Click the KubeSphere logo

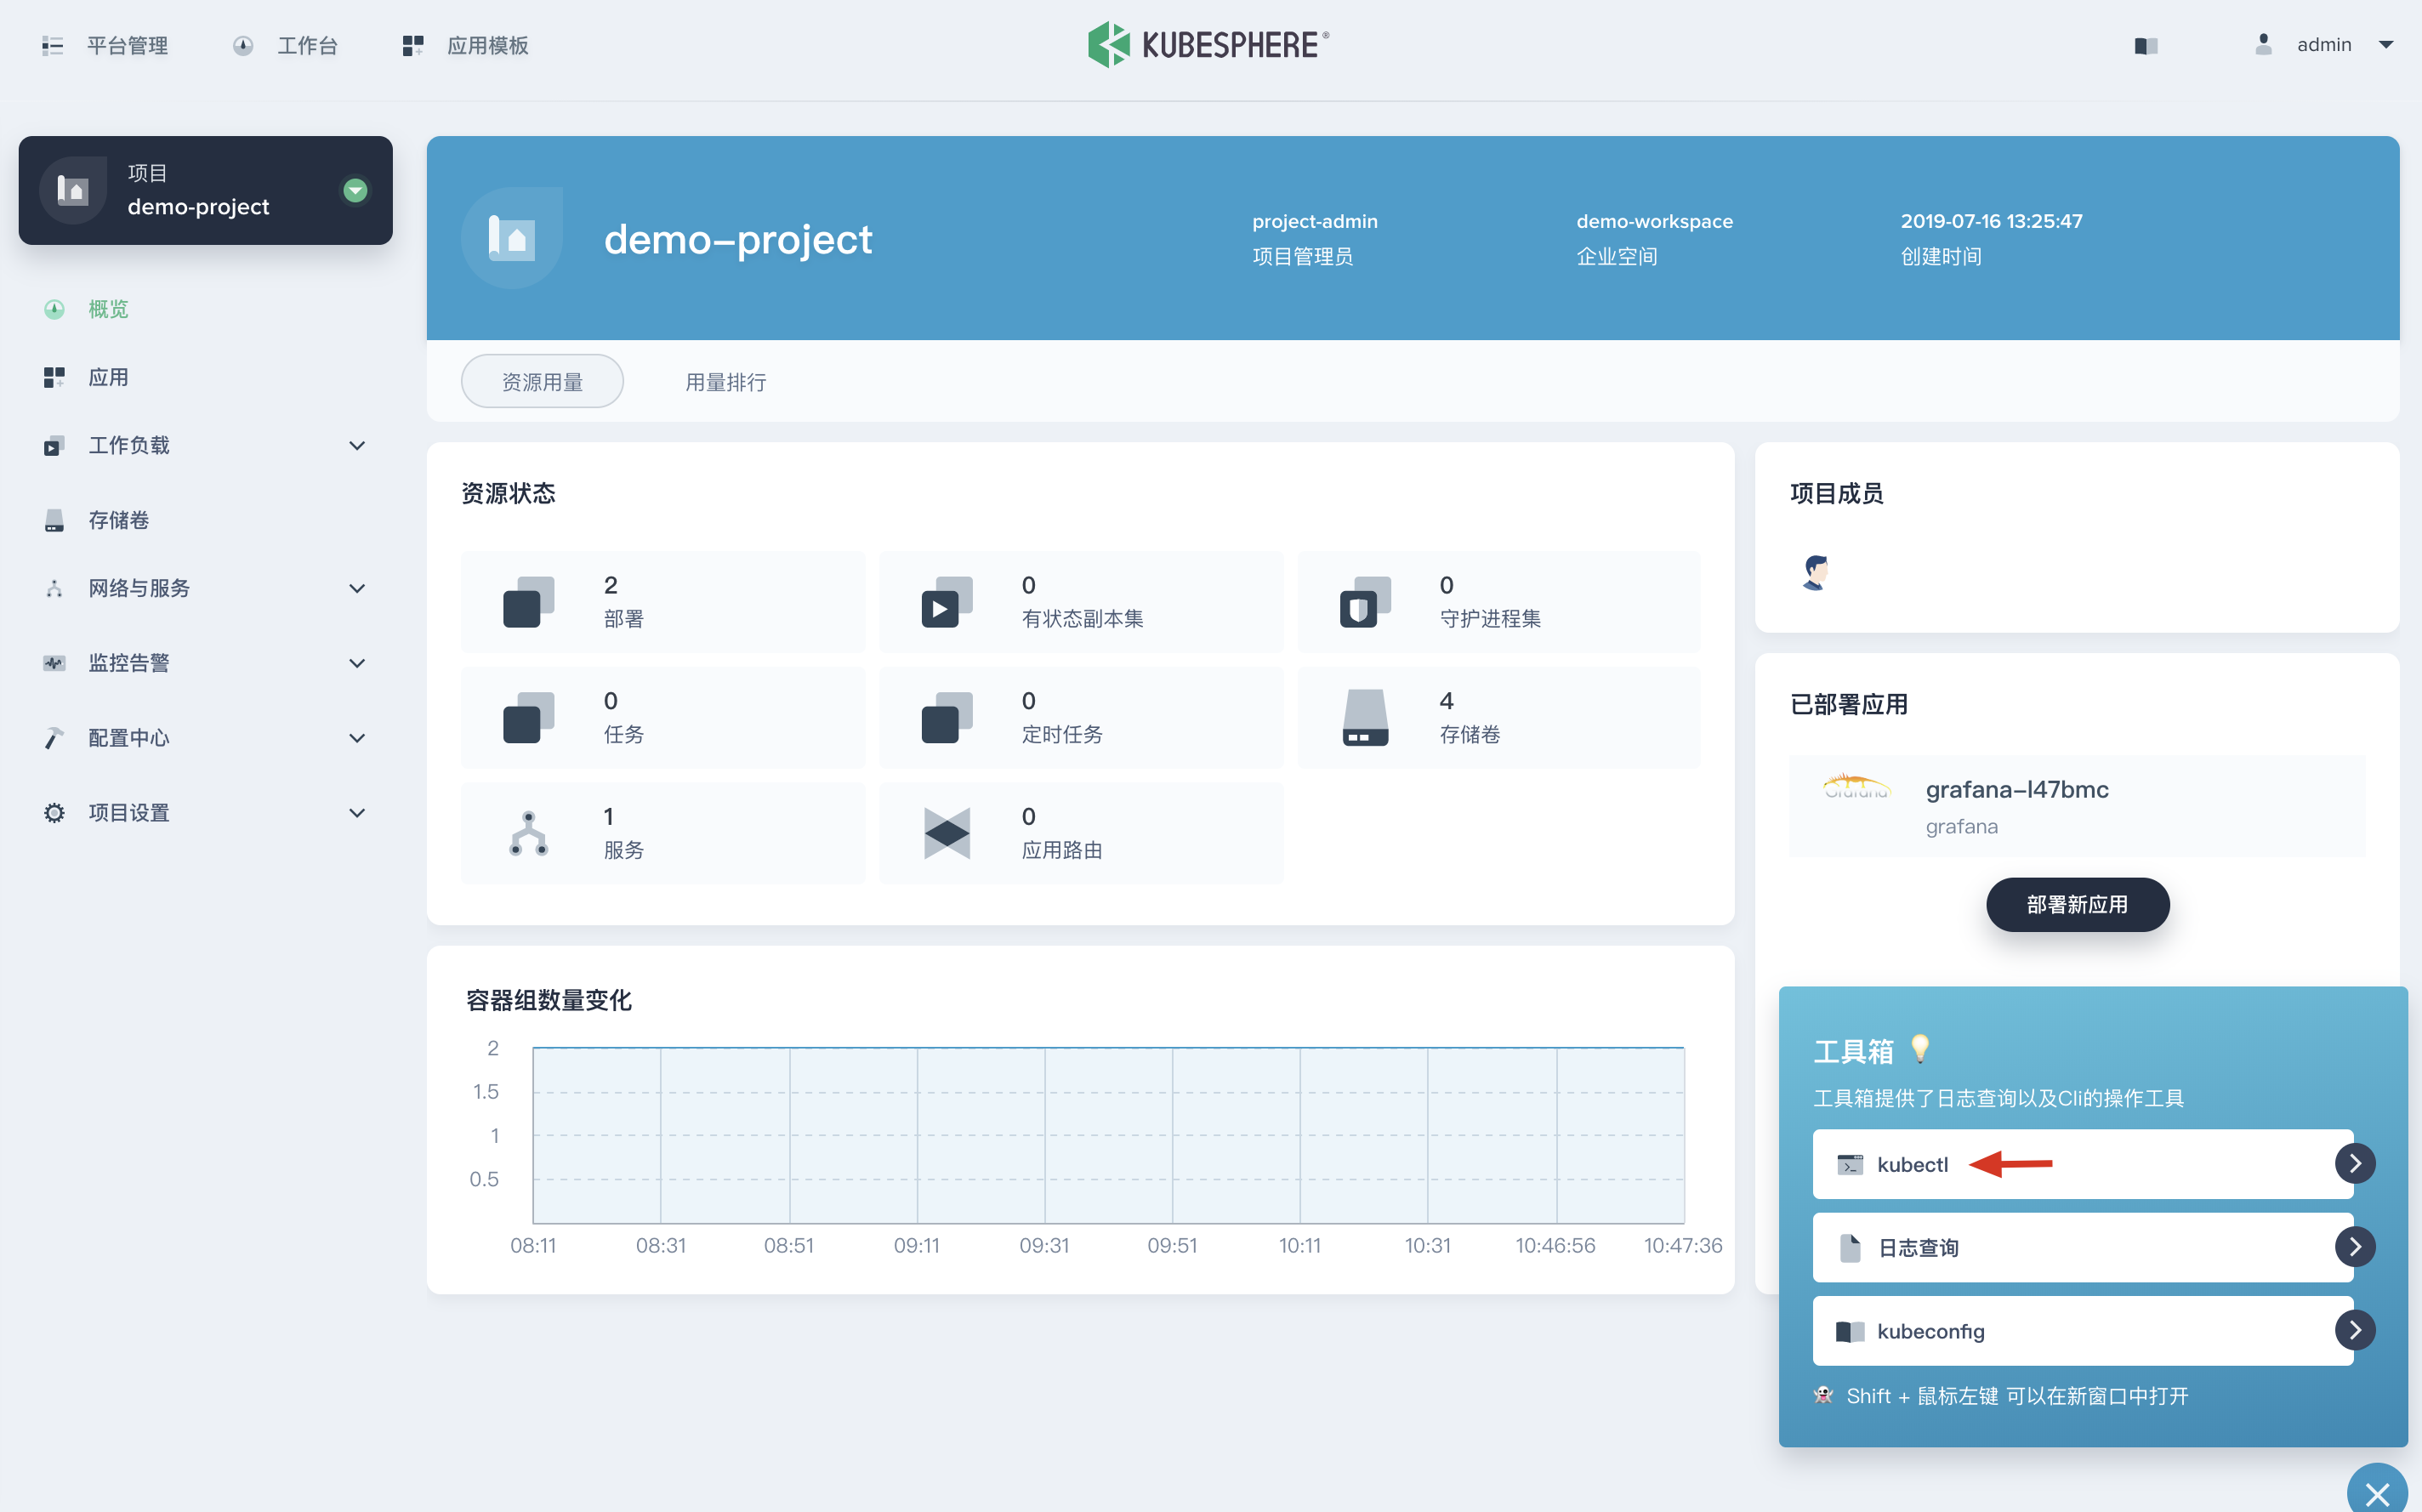point(1208,44)
